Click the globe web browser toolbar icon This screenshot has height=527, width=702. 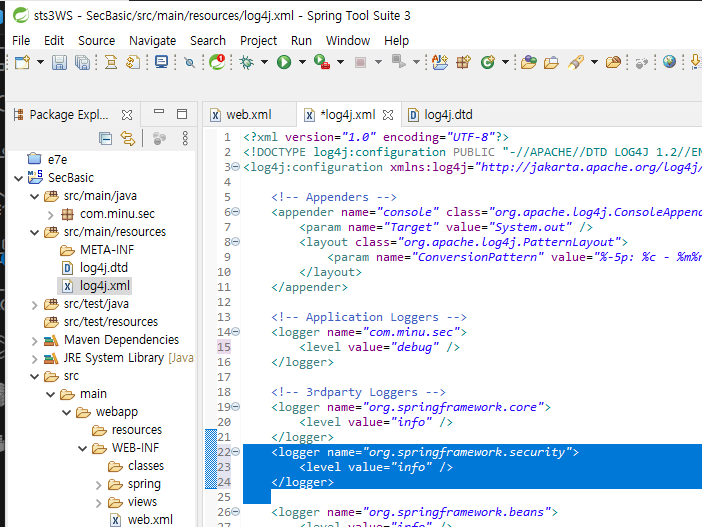[x=669, y=61]
